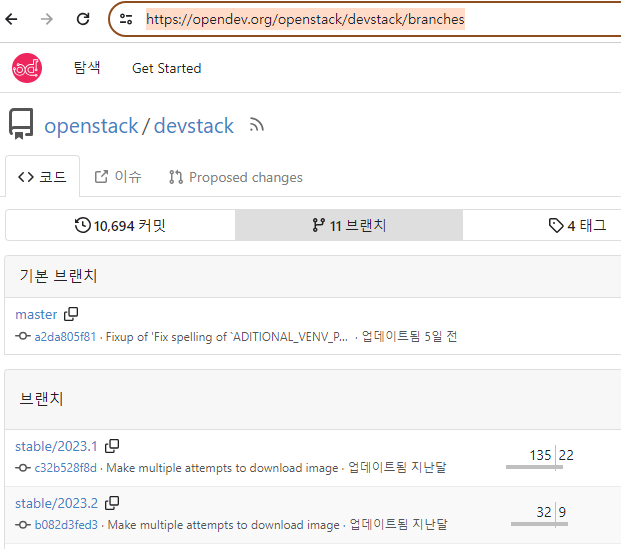The width and height of the screenshot is (621, 549).
Task: Switch to the 이슈 tab
Action: (118, 177)
